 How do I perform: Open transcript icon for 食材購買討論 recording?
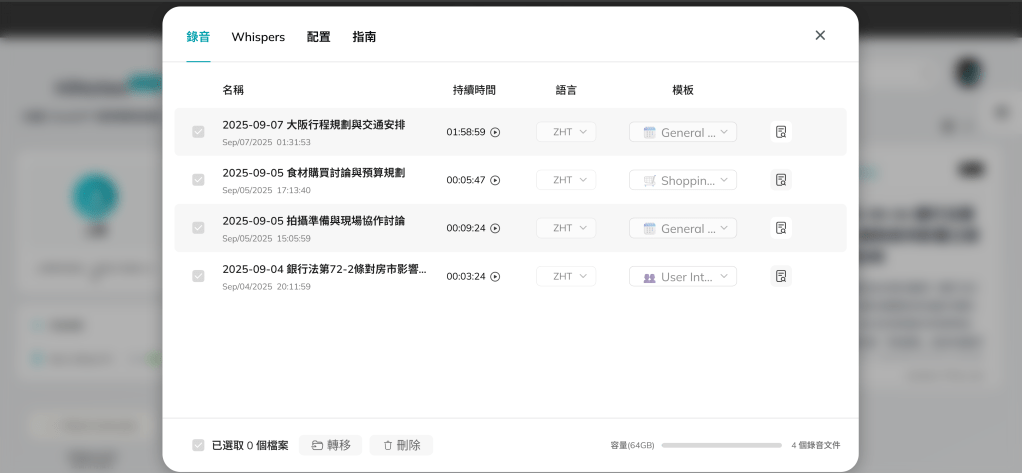(x=781, y=180)
